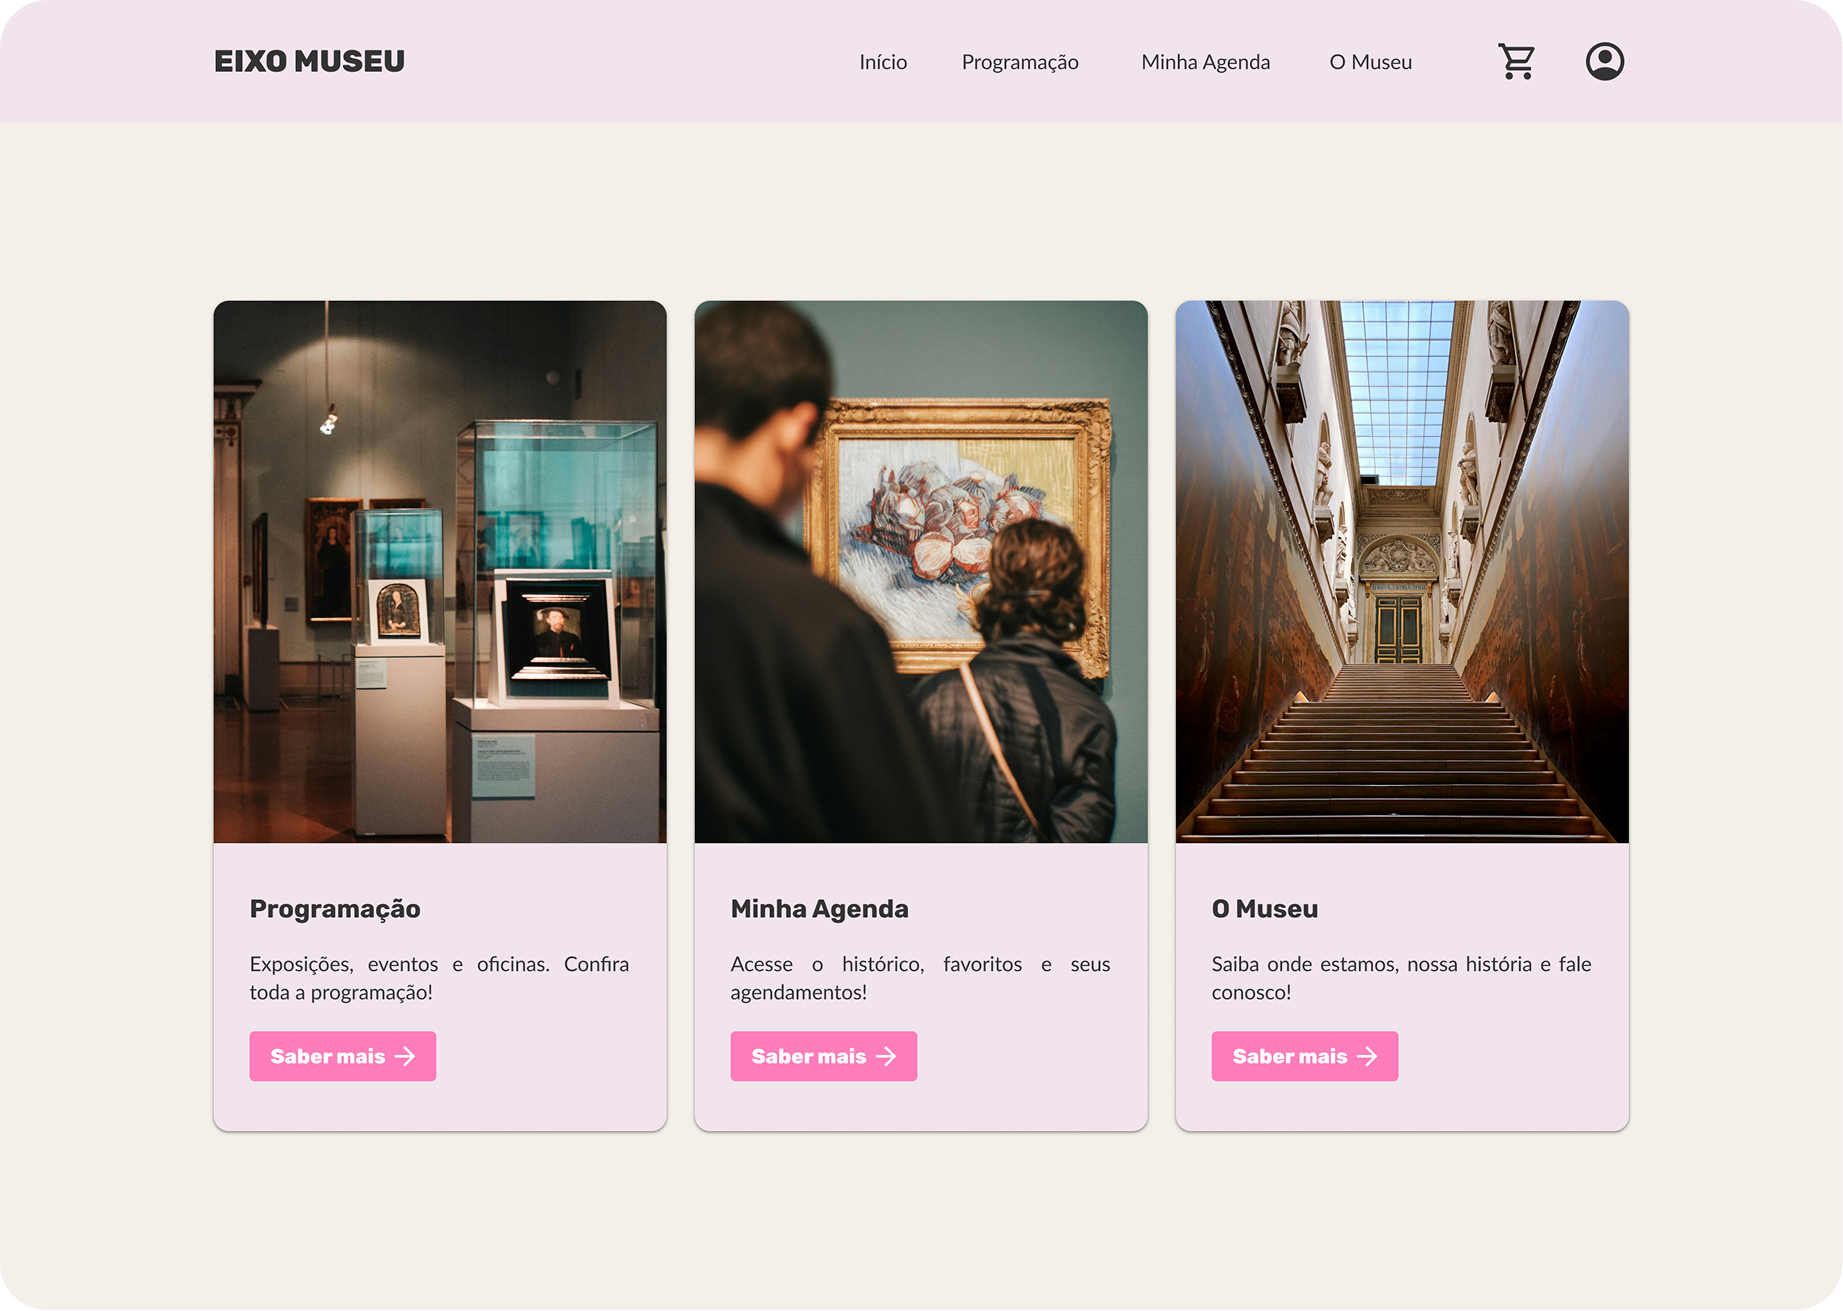This screenshot has height=1311, width=1843.
Task: Click the Minha Agenda card heading
Action: click(x=819, y=909)
